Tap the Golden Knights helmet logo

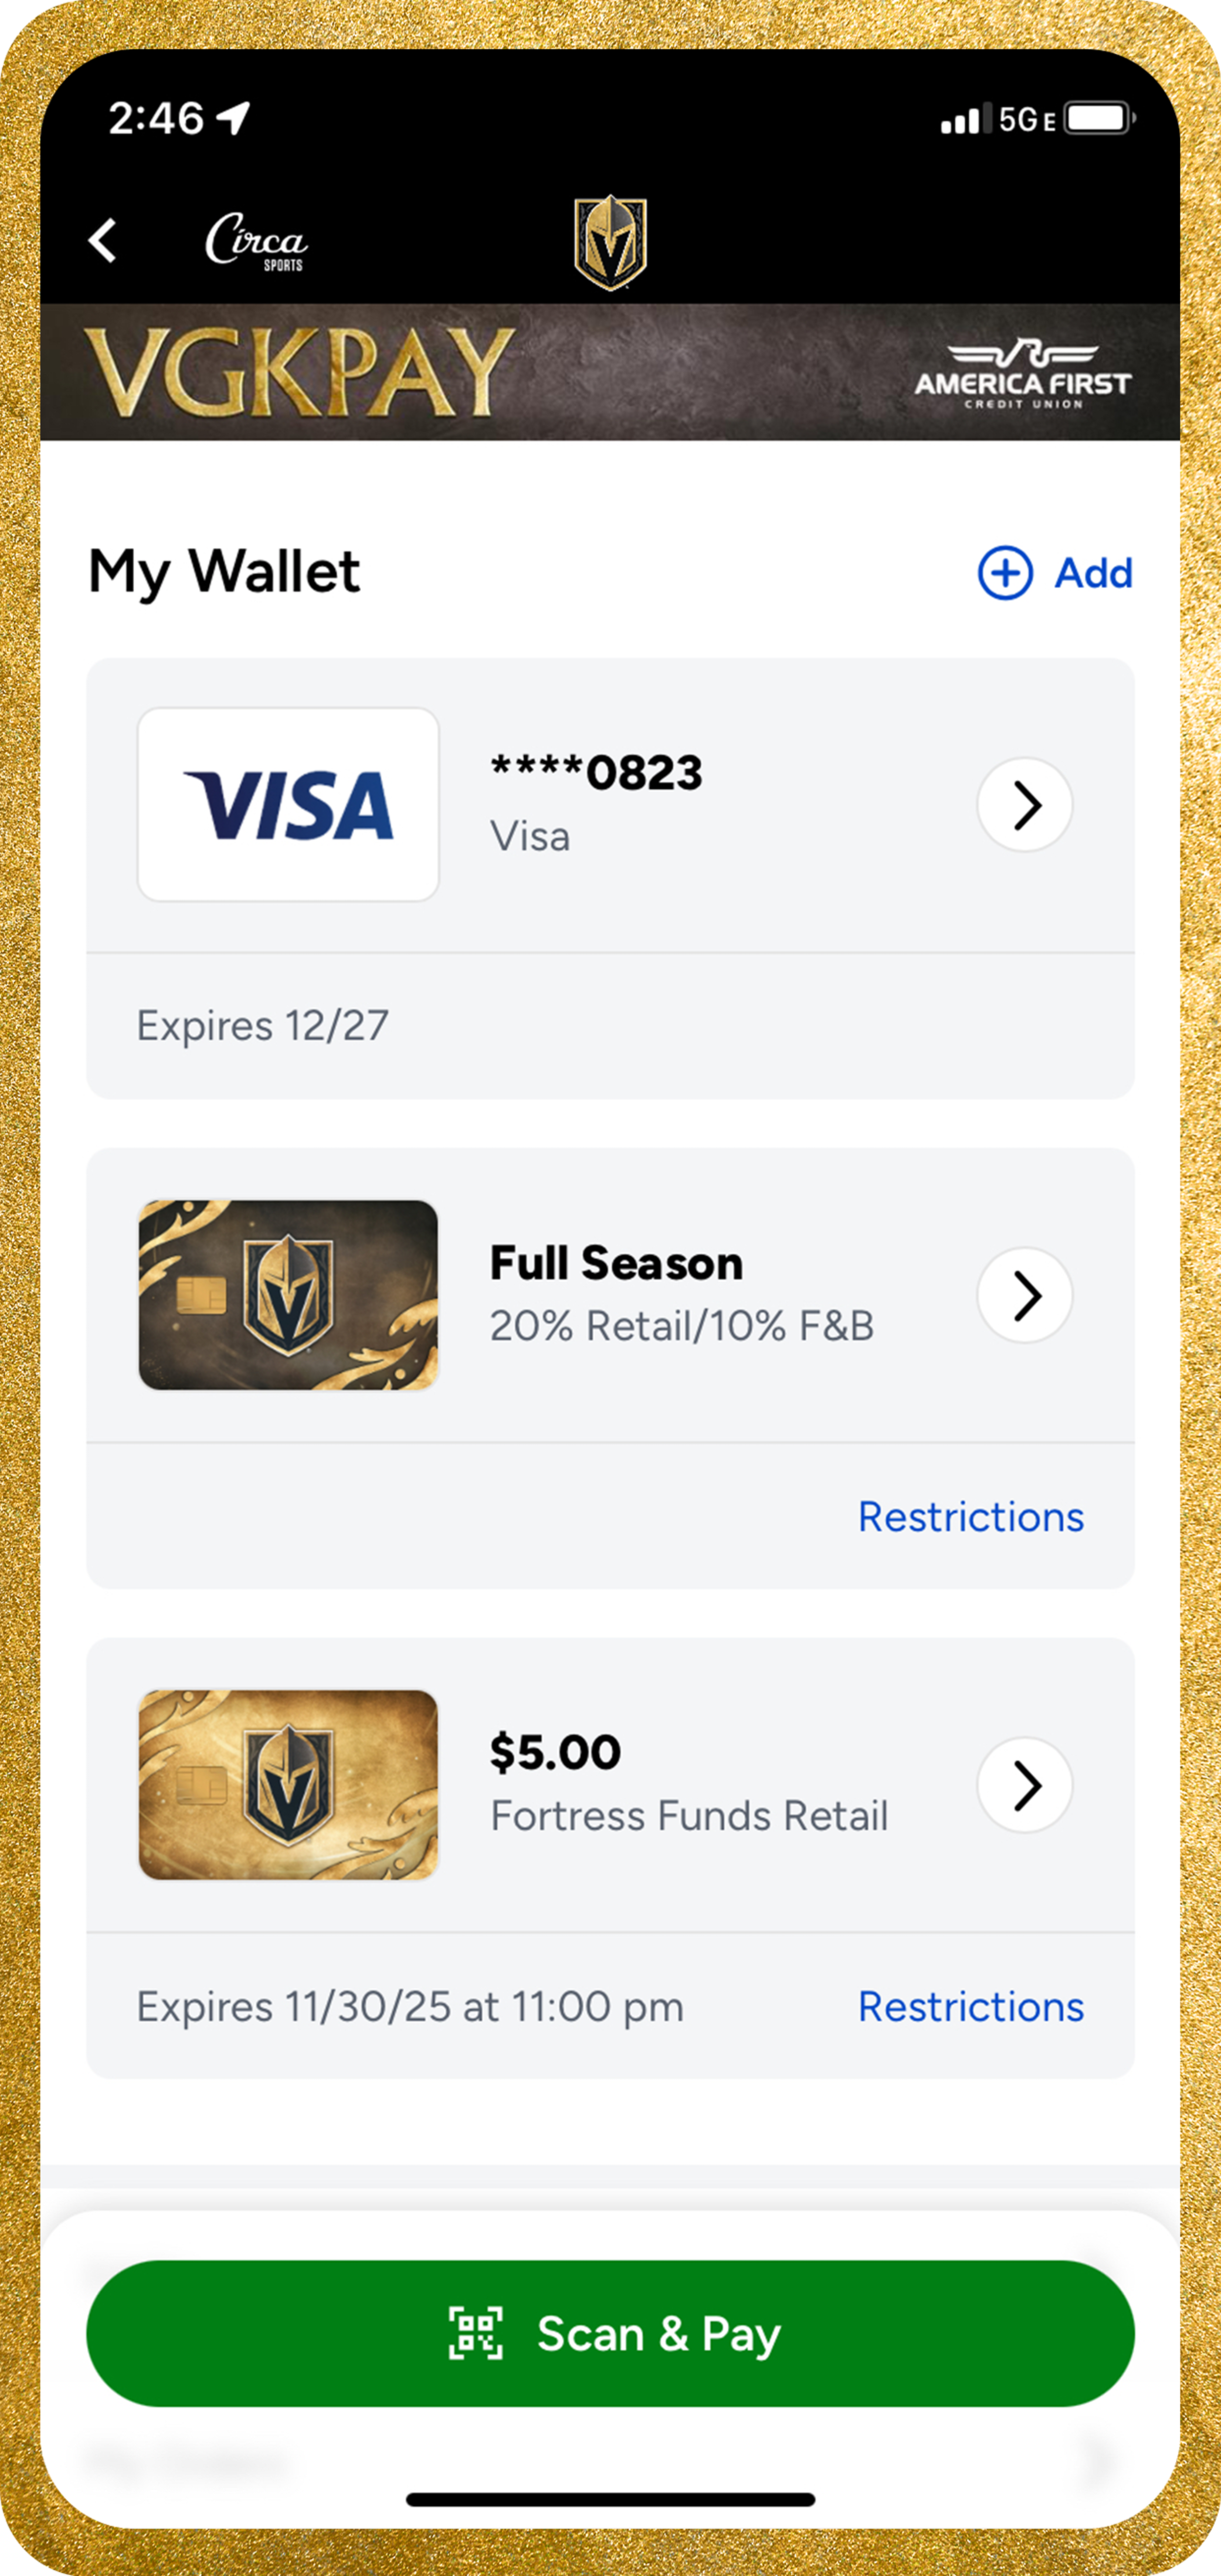click(610, 243)
